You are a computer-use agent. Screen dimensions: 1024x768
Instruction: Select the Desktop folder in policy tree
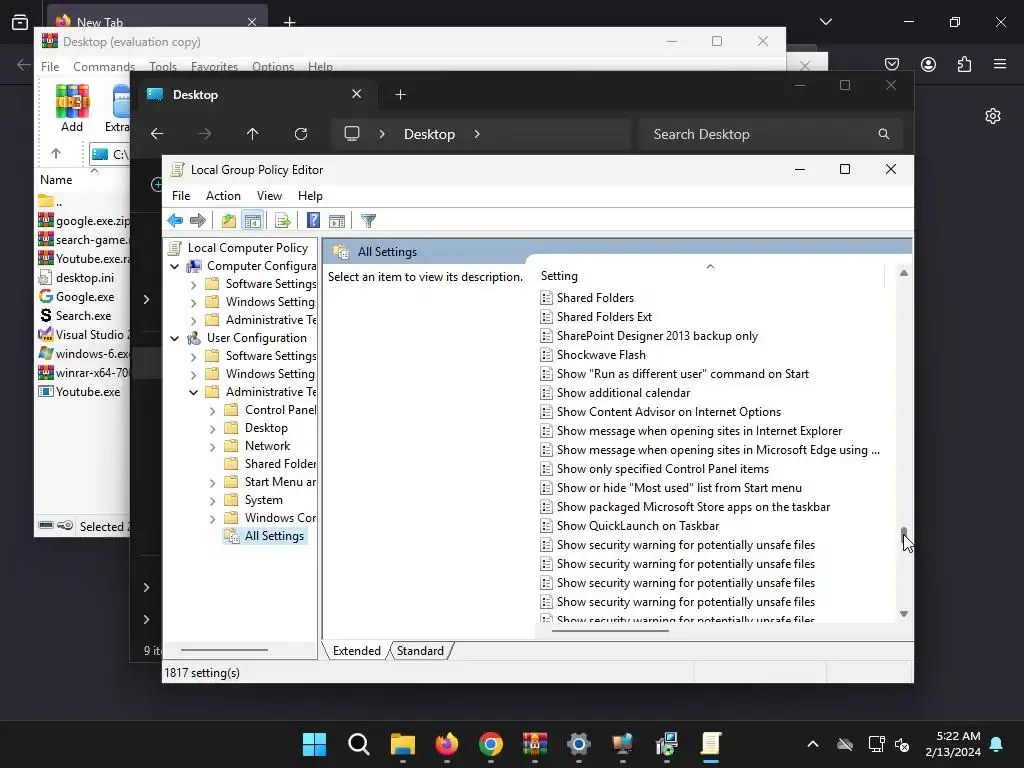pyautogui.click(x=266, y=428)
